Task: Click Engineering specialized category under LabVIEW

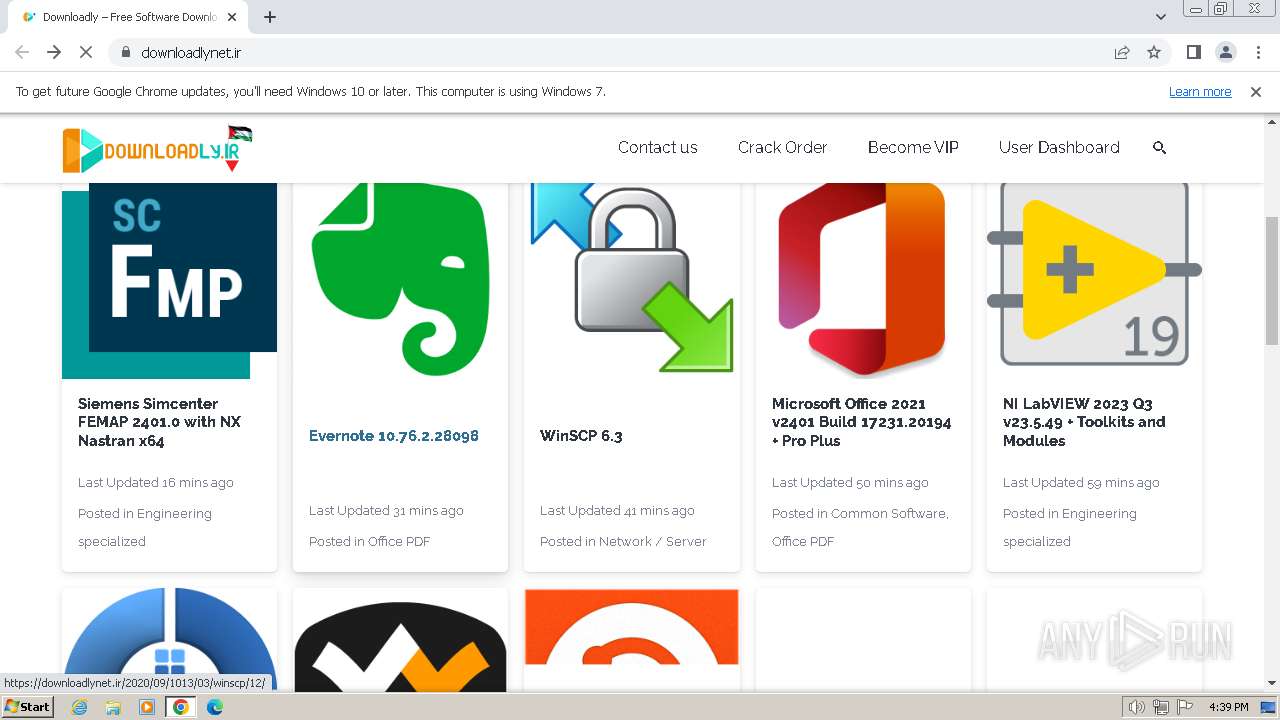Action: point(1070,527)
